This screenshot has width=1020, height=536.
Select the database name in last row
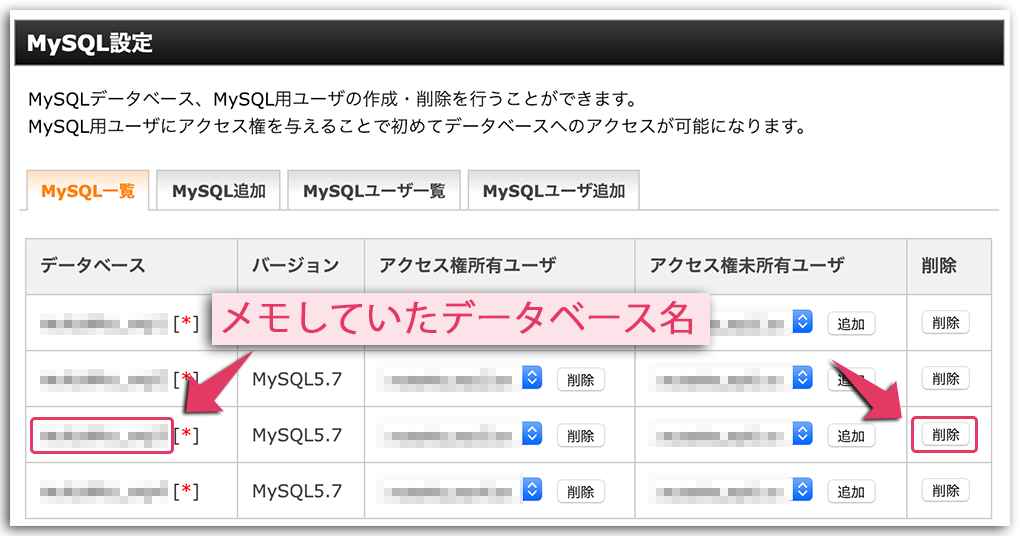tap(103, 491)
